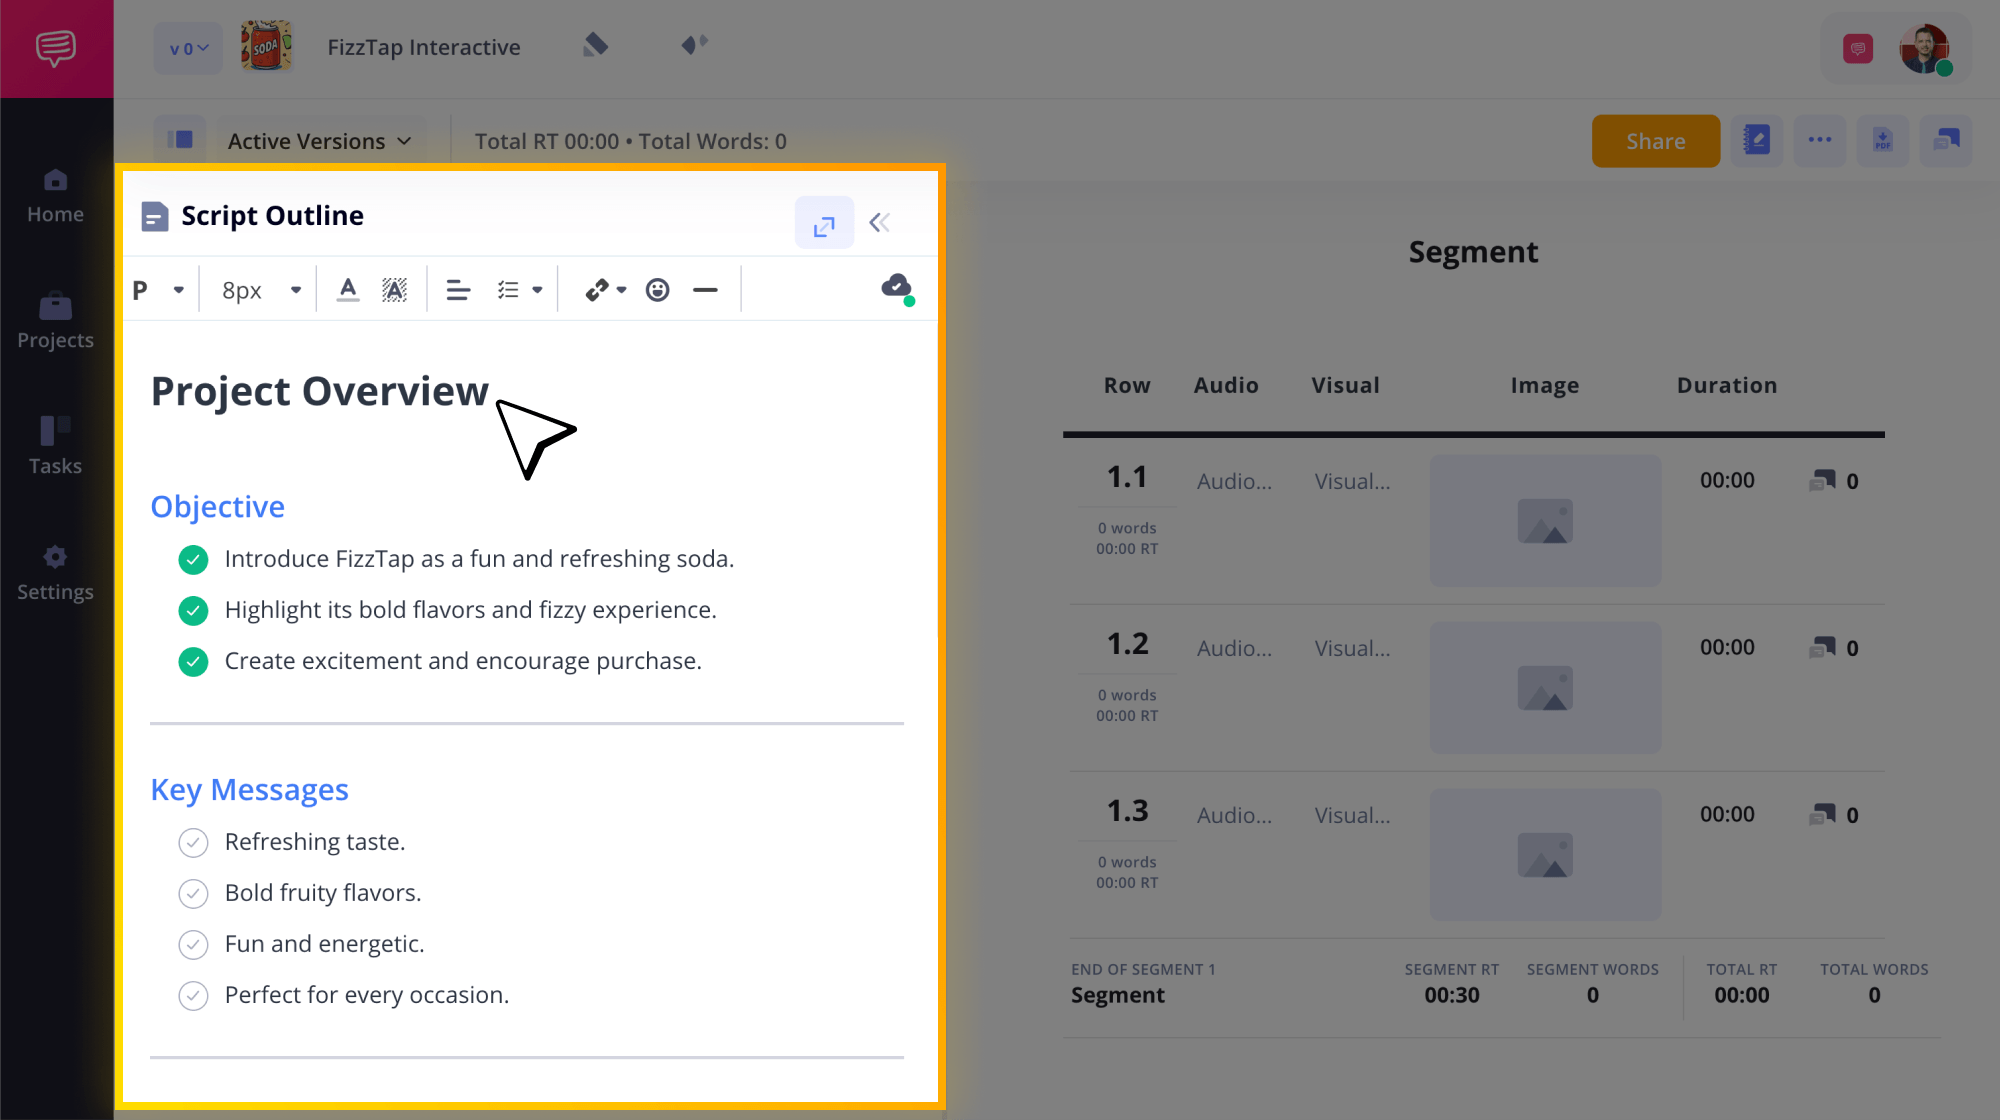Open the Home sidebar item

55,196
